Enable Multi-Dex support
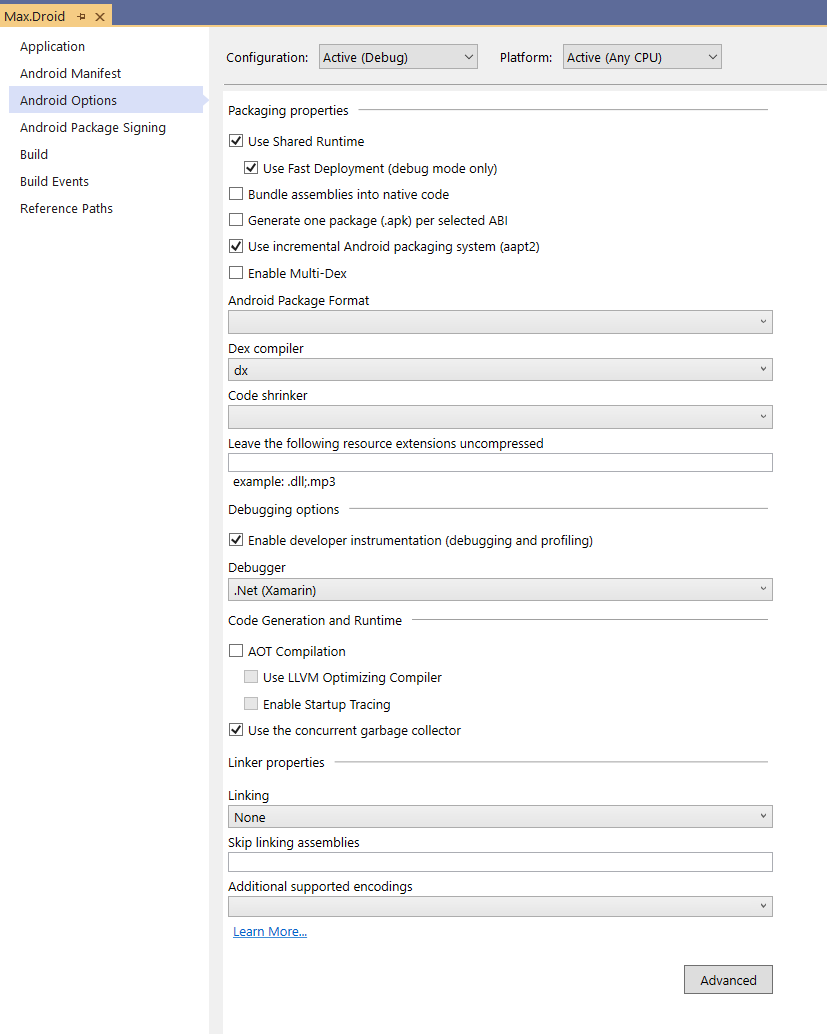 235,272
